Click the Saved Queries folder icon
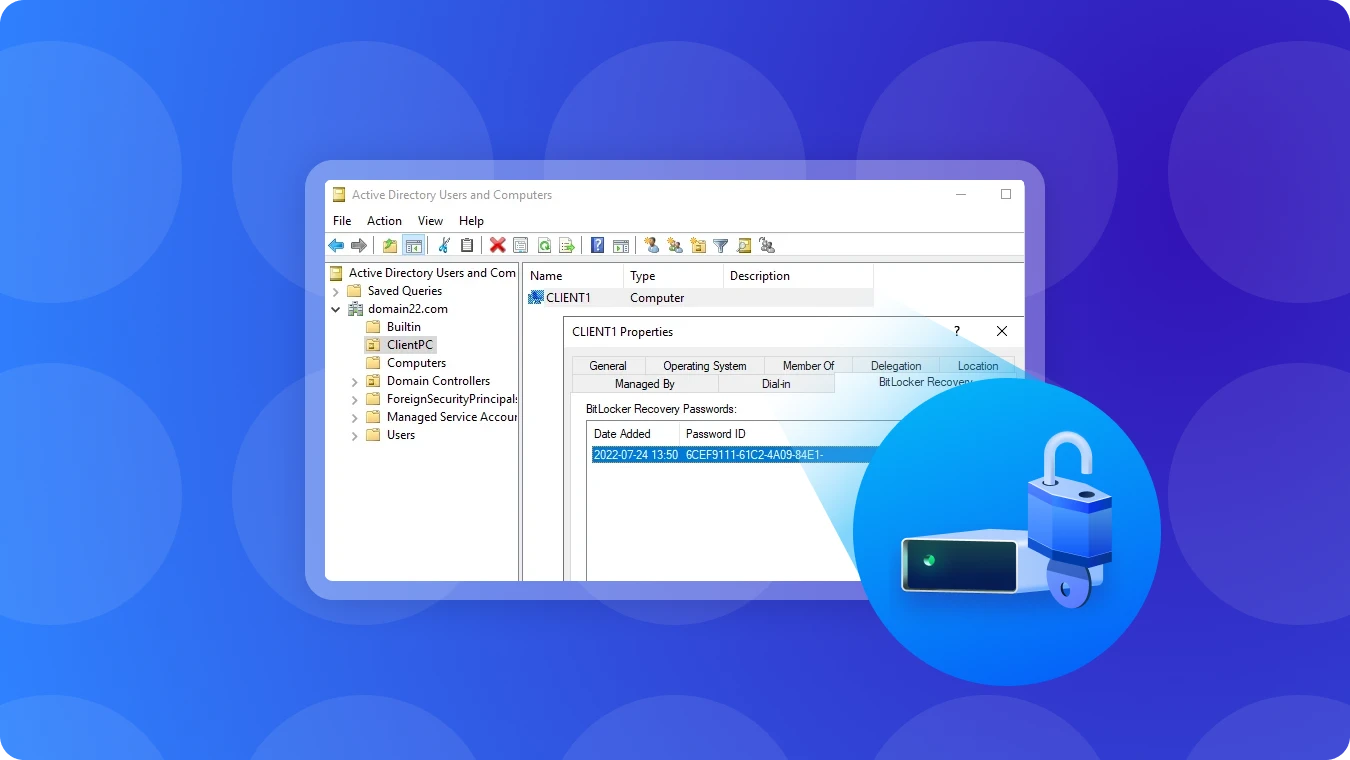The image size is (1350, 760). click(x=354, y=291)
